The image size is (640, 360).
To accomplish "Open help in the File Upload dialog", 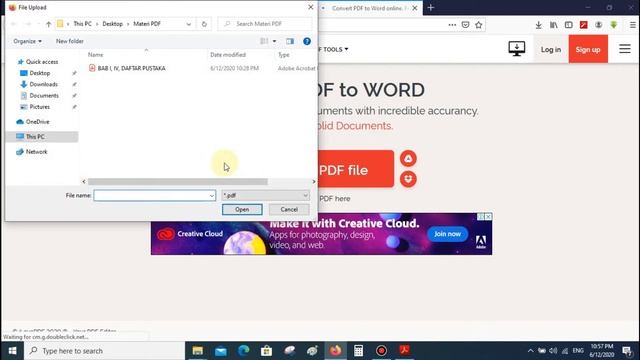I will point(307,41).
